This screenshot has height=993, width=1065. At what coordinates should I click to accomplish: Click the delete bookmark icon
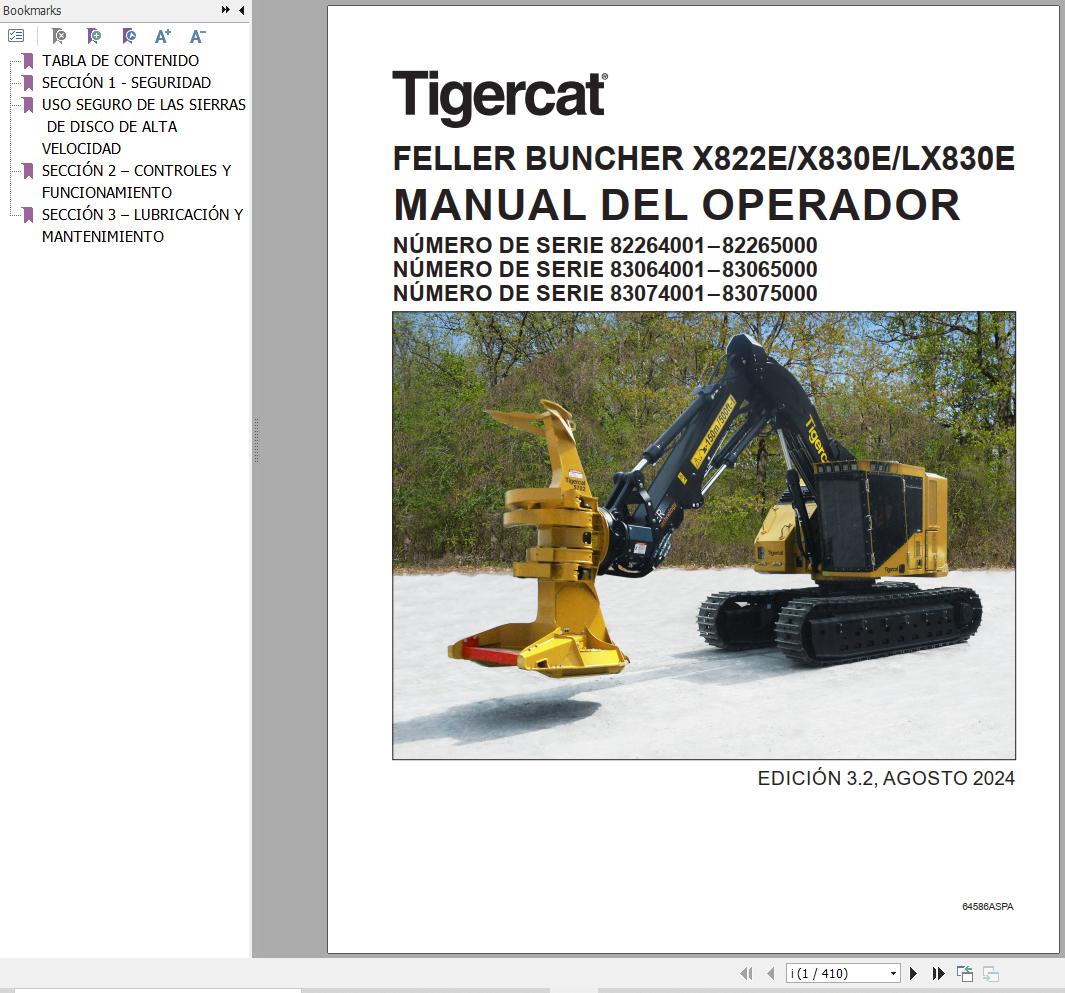59,35
